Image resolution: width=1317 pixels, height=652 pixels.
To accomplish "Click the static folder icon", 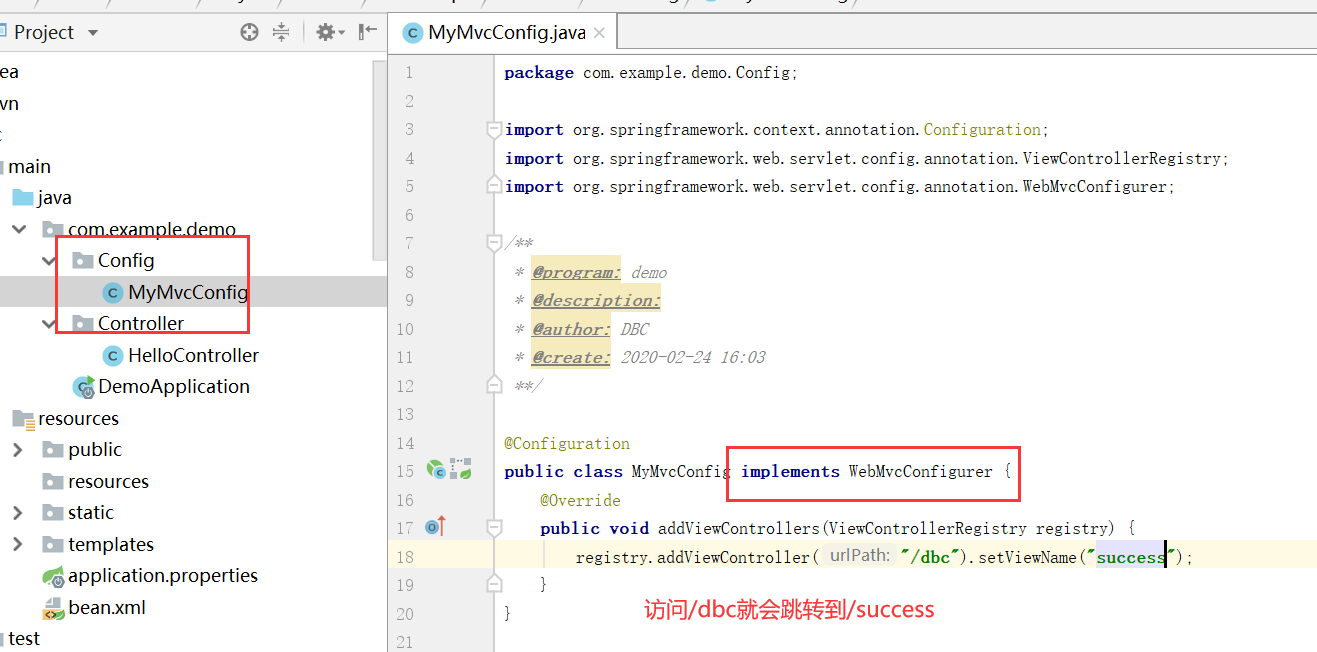I will [x=53, y=513].
